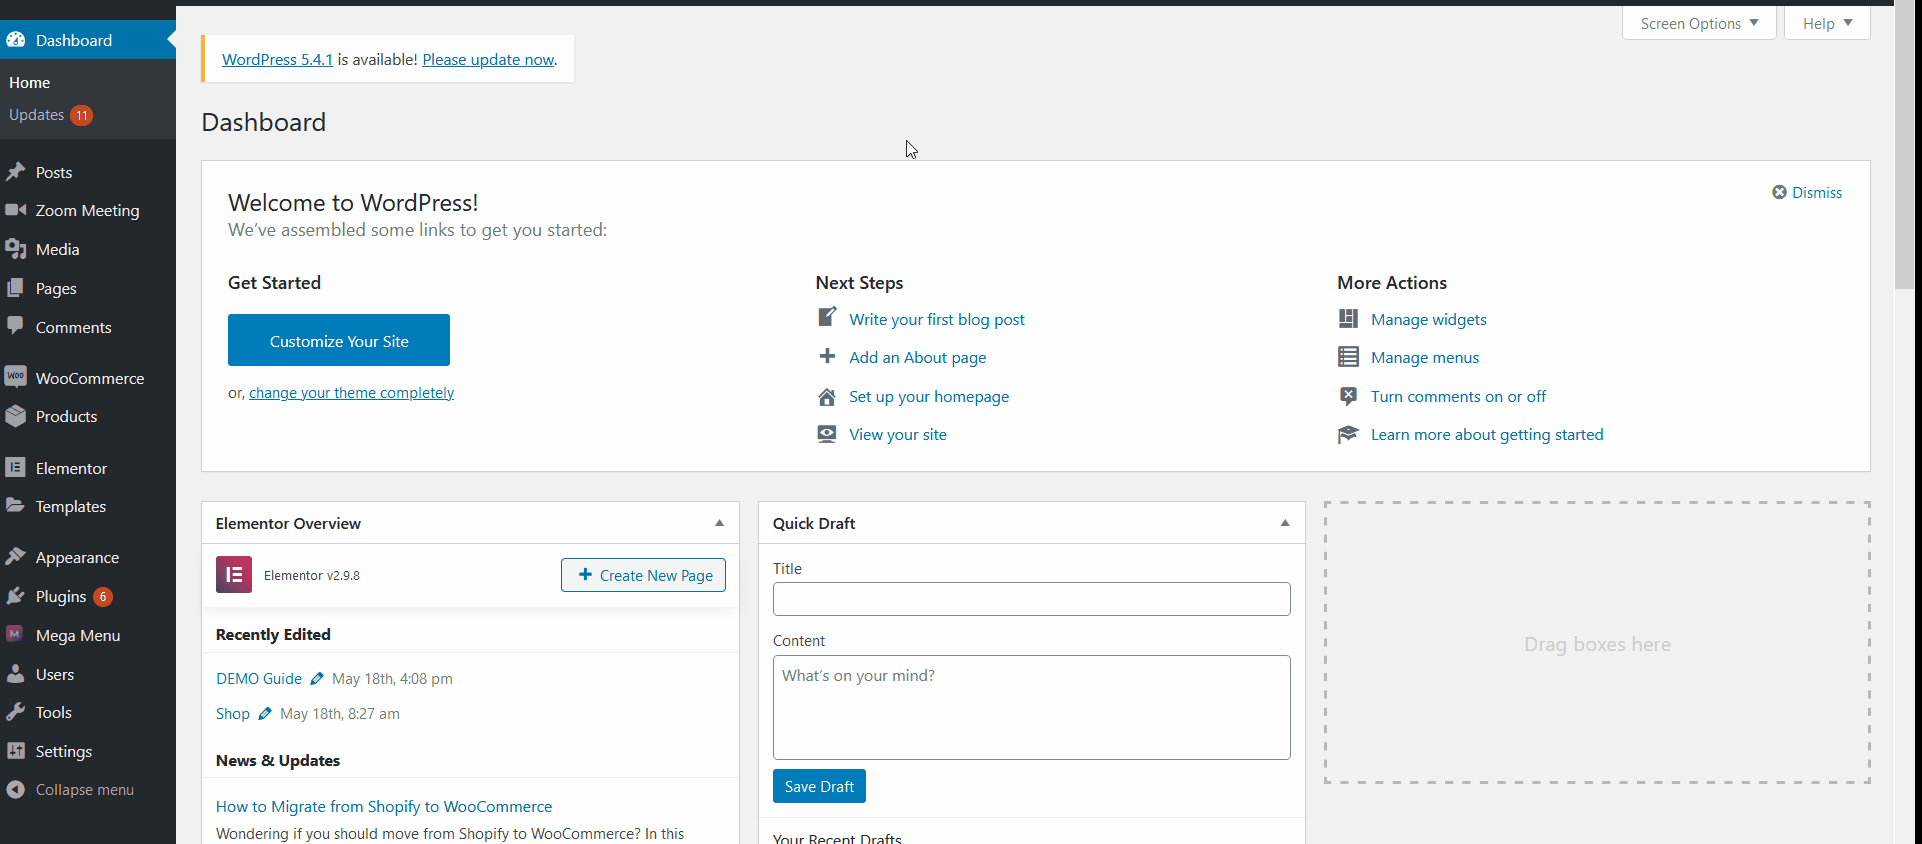Open the WooCommerce menu
The image size is (1922, 844).
click(88, 378)
